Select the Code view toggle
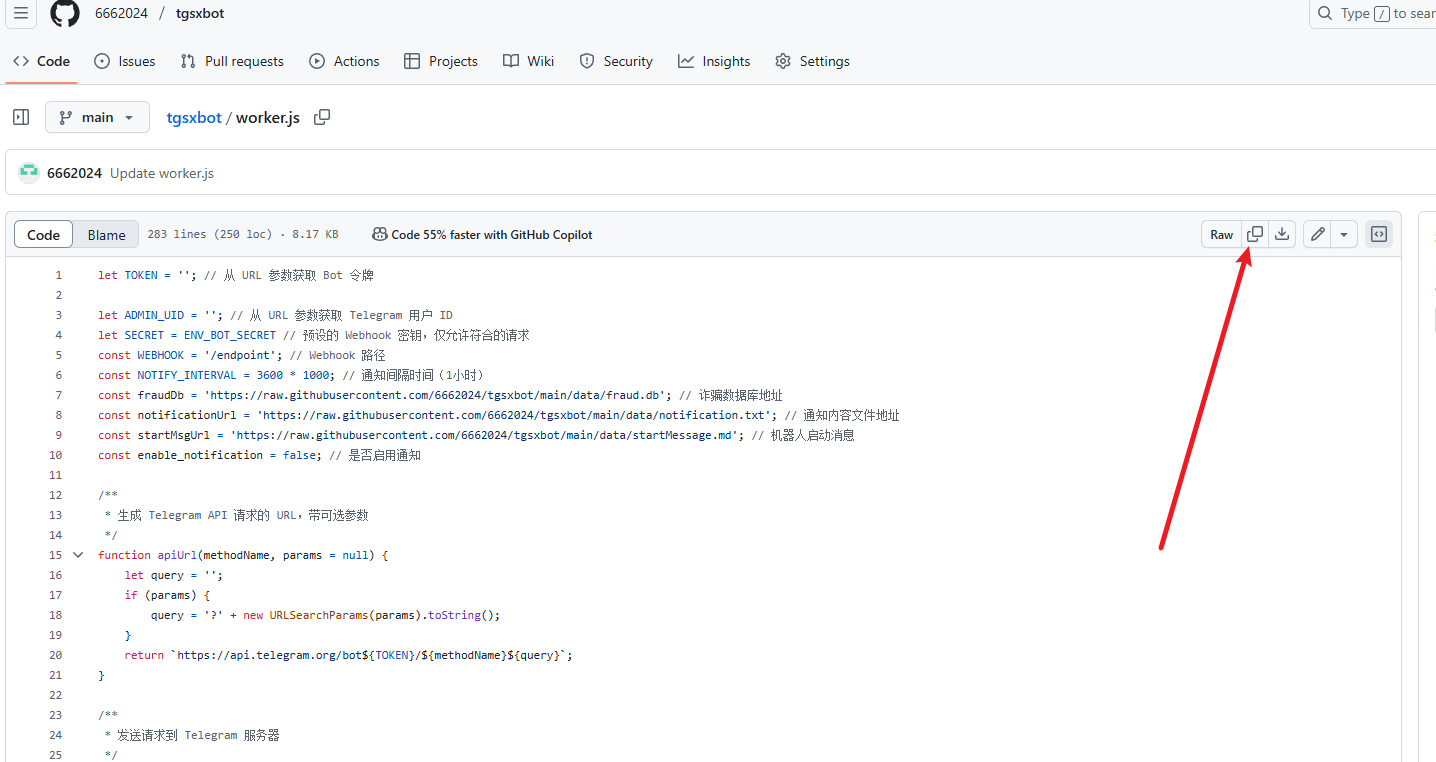Image resolution: width=1436 pixels, height=762 pixels. (44, 235)
